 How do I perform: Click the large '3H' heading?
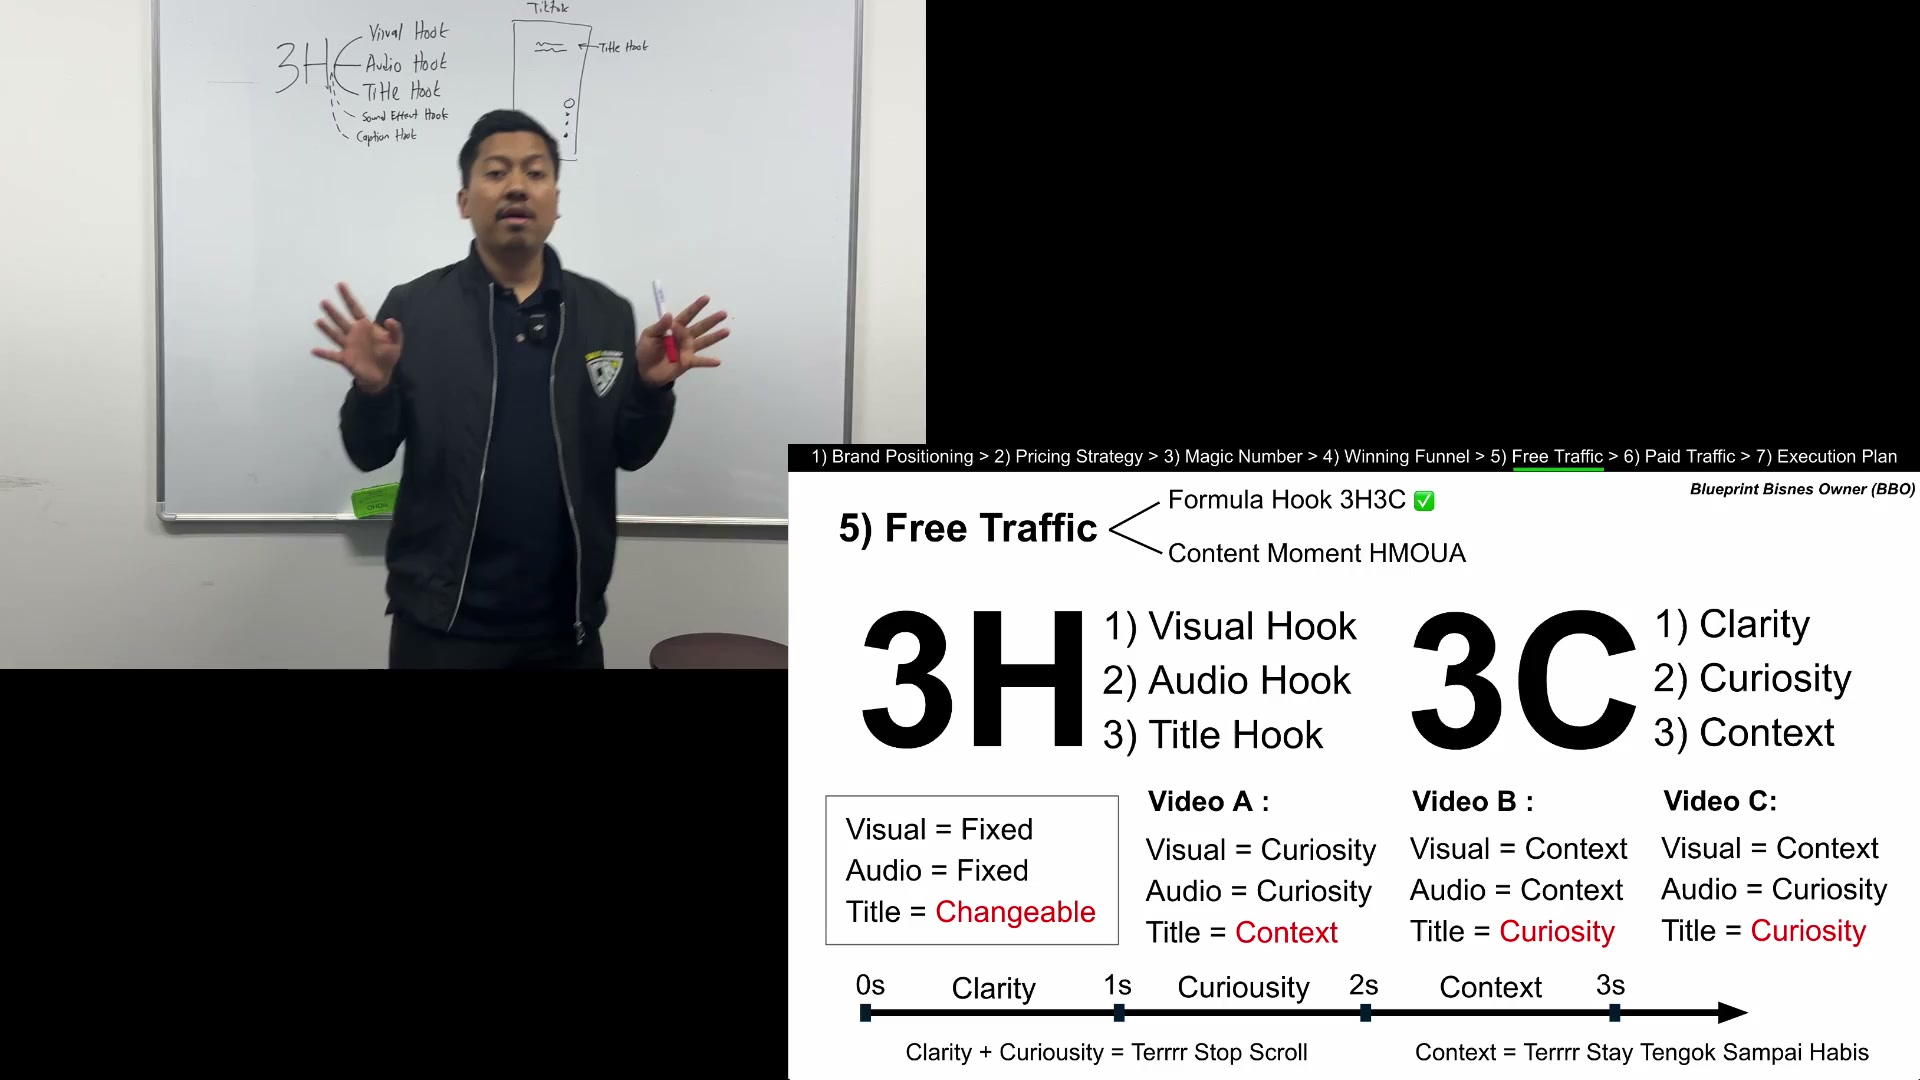pyautogui.click(x=972, y=680)
